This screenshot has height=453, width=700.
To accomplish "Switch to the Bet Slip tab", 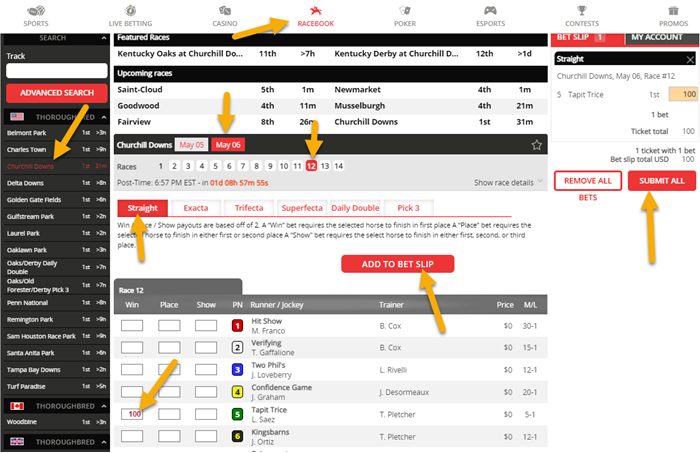I will point(588,37).
